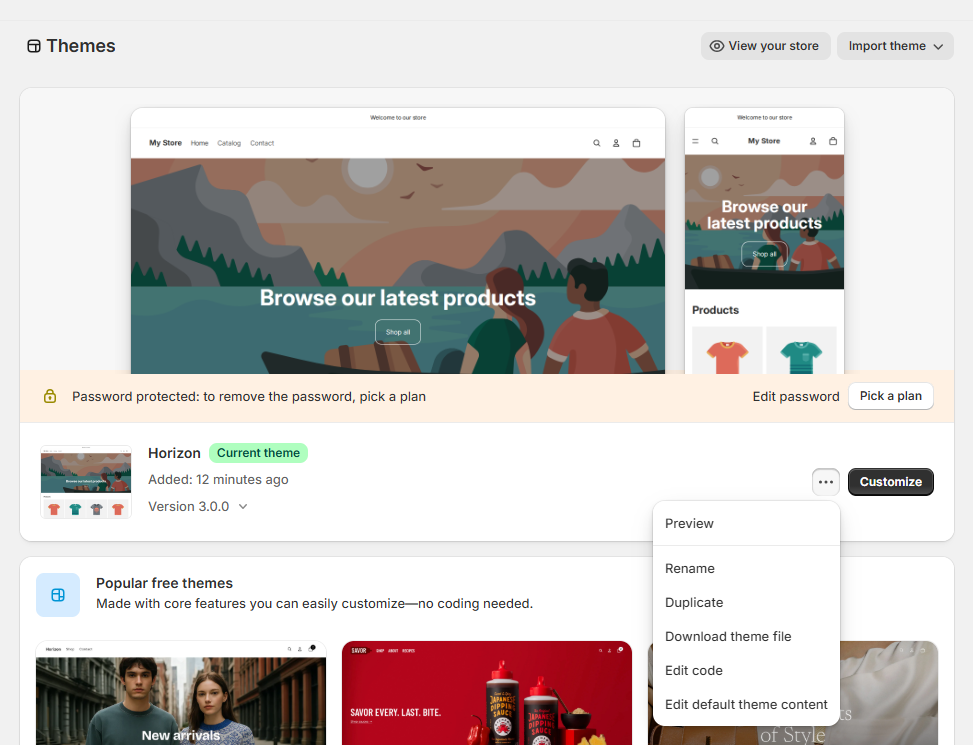Click the cart icon in desktop preview
Screen dimensions: 973x745
pyautogui.click(x=636, y=143)
